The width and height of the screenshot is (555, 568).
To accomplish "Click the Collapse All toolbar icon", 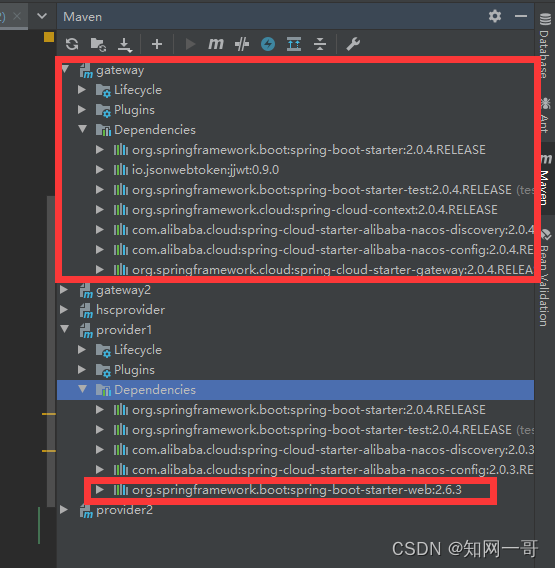I will (x=320, y=44).
